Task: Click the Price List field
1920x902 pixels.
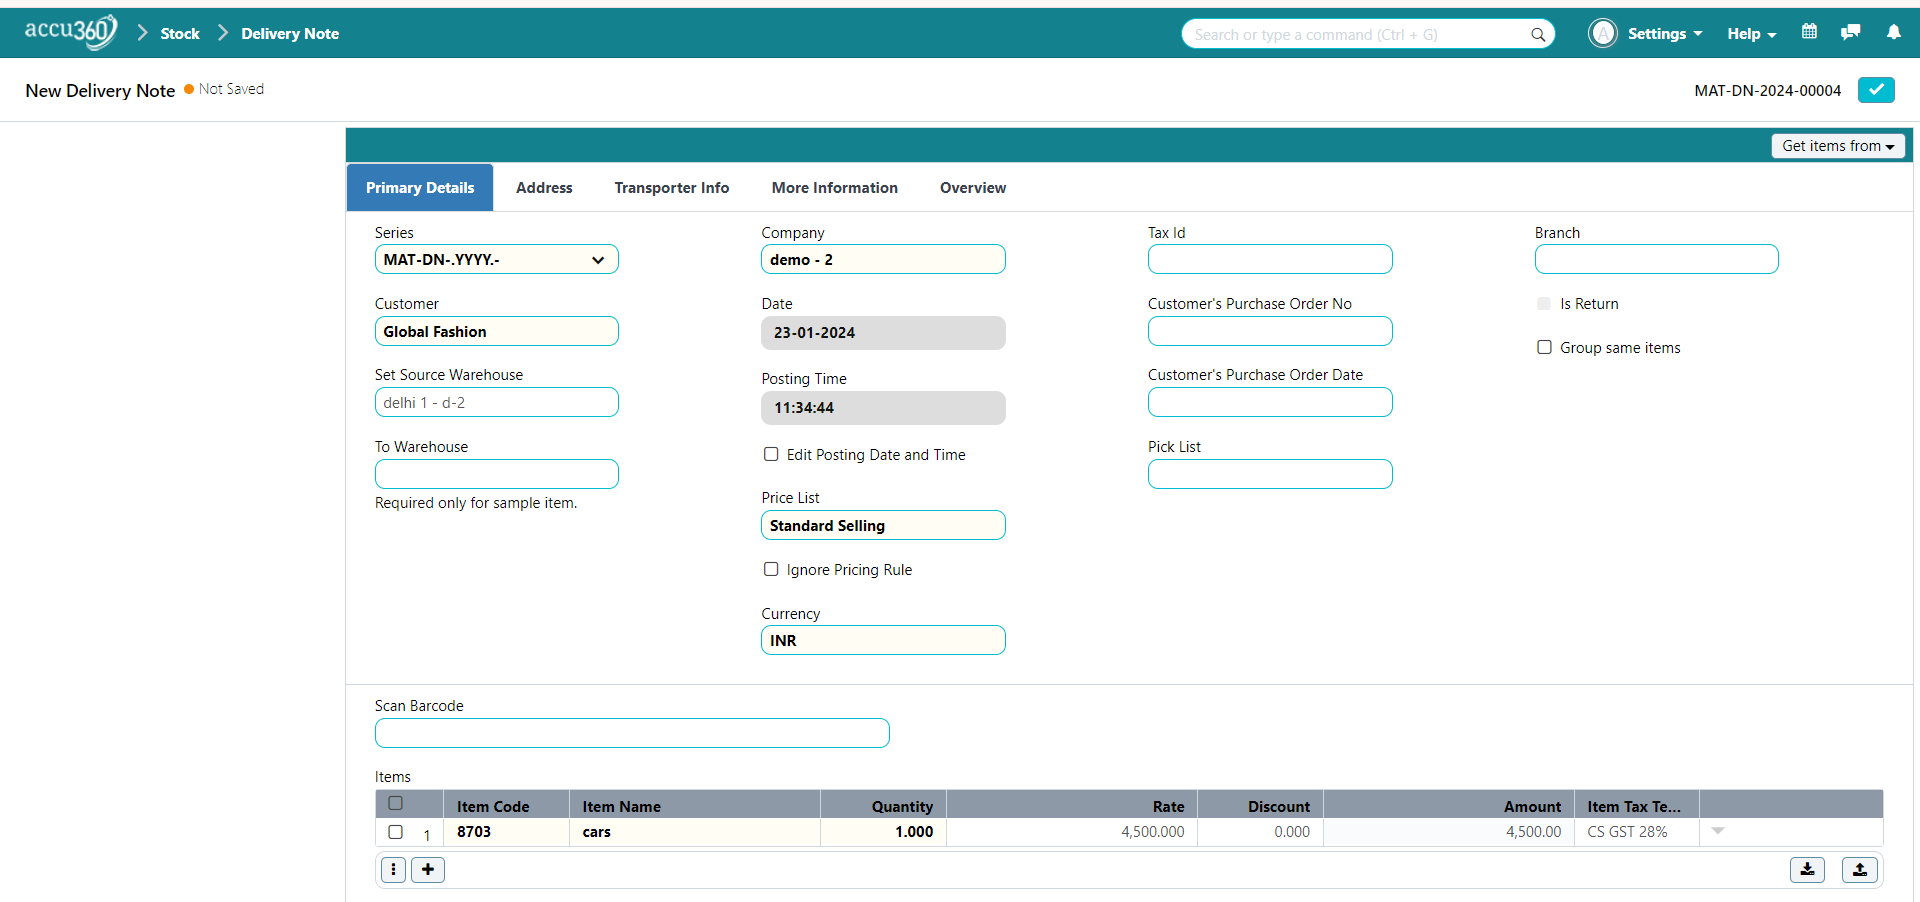Action: pos(883,525)
